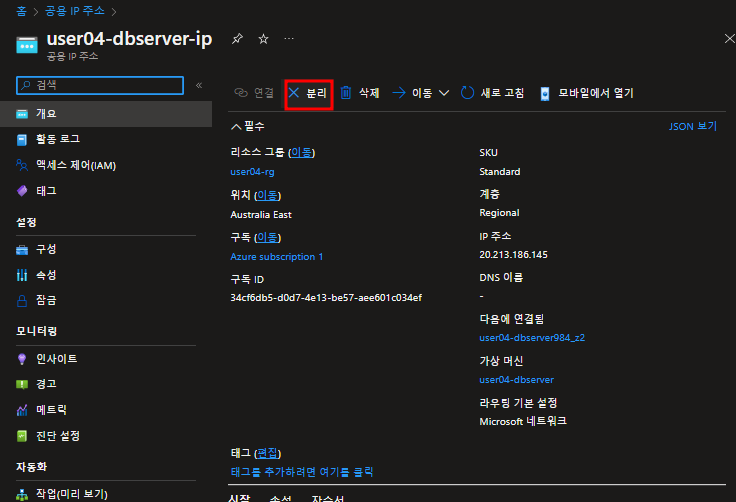Click the mobile phone icon

point(544,93)
